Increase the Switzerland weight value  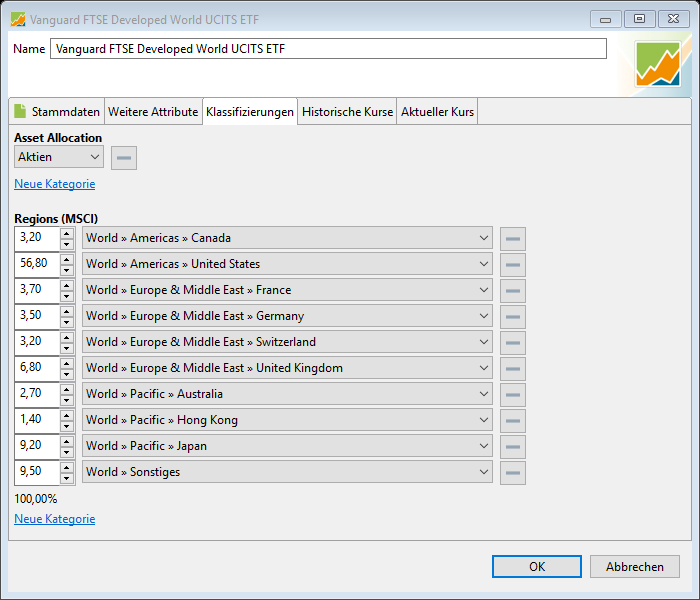(67, 337)
